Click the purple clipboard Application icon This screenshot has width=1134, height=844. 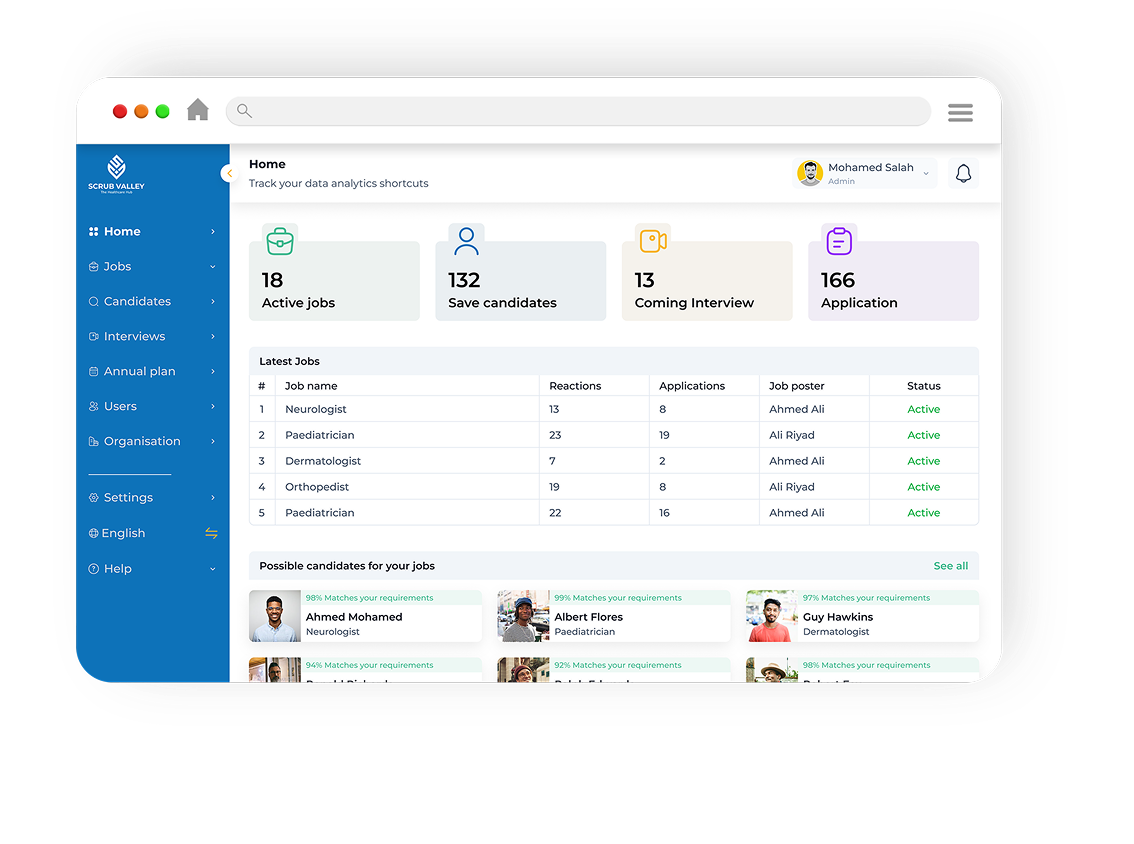click(x=839, y=241)
